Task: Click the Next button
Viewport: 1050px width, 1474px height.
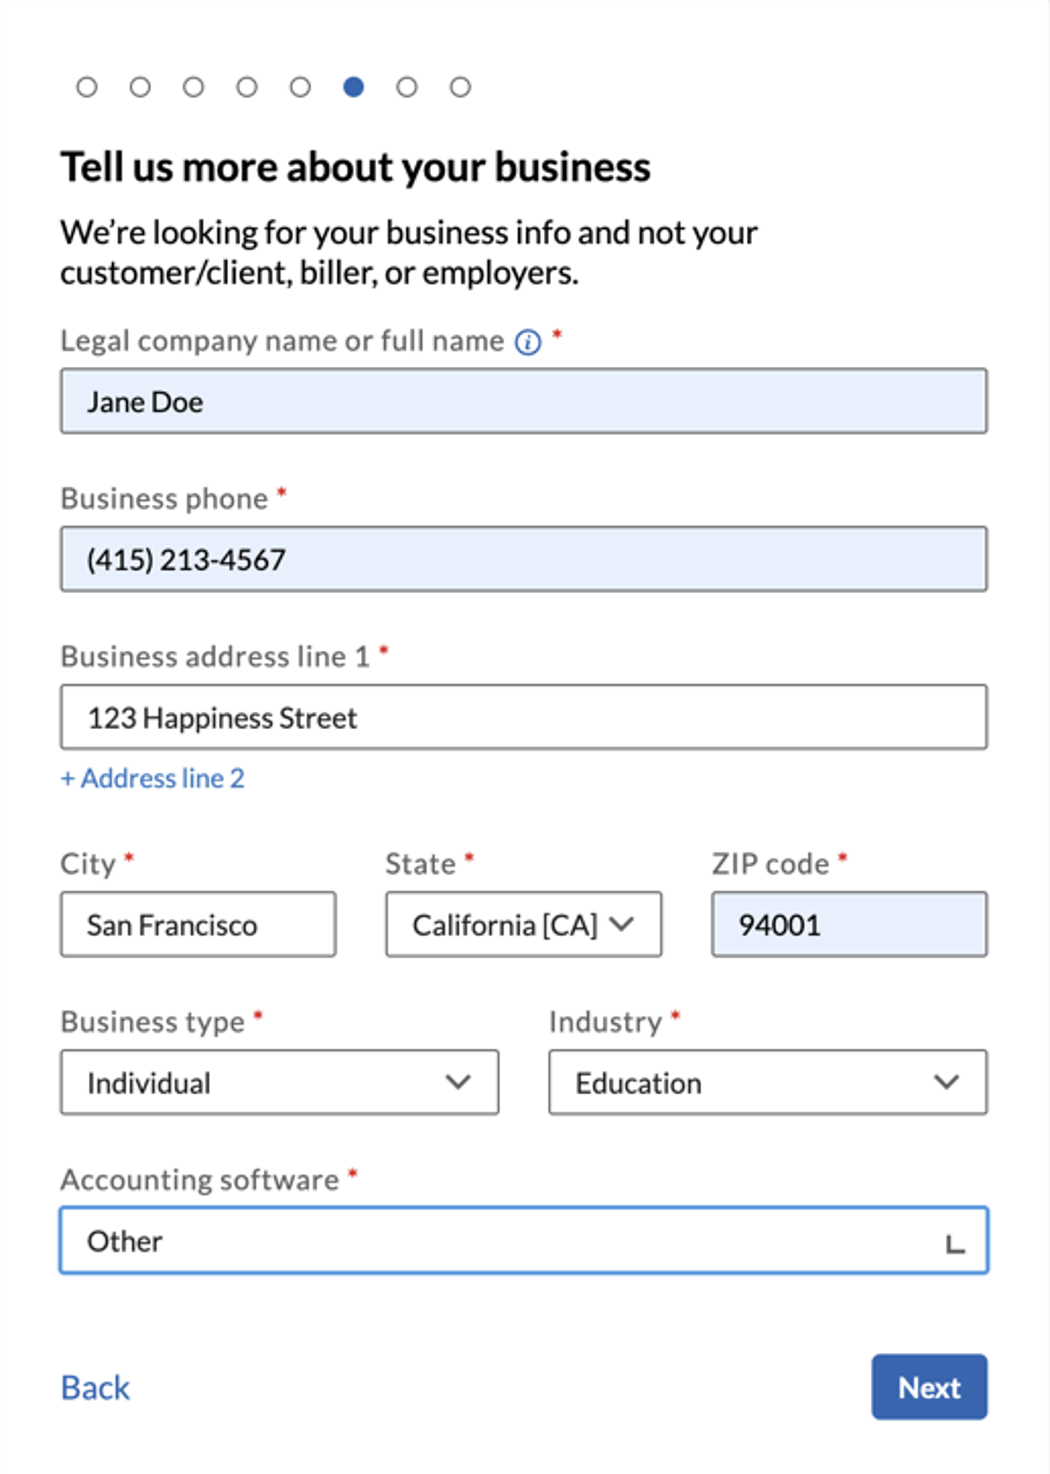Action: coord(929,1387)
